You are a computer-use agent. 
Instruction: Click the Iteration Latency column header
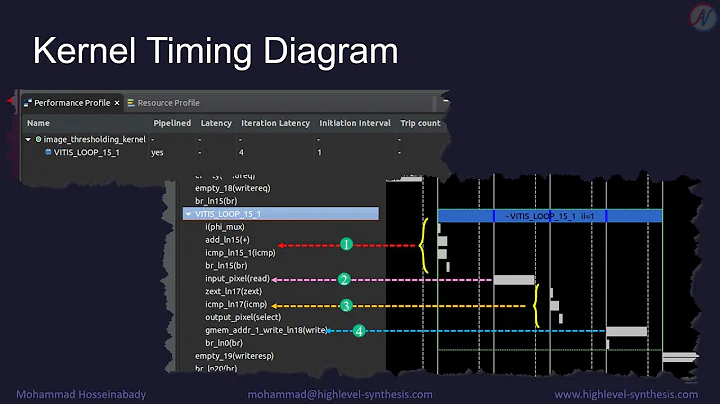[x=276, y=123]
